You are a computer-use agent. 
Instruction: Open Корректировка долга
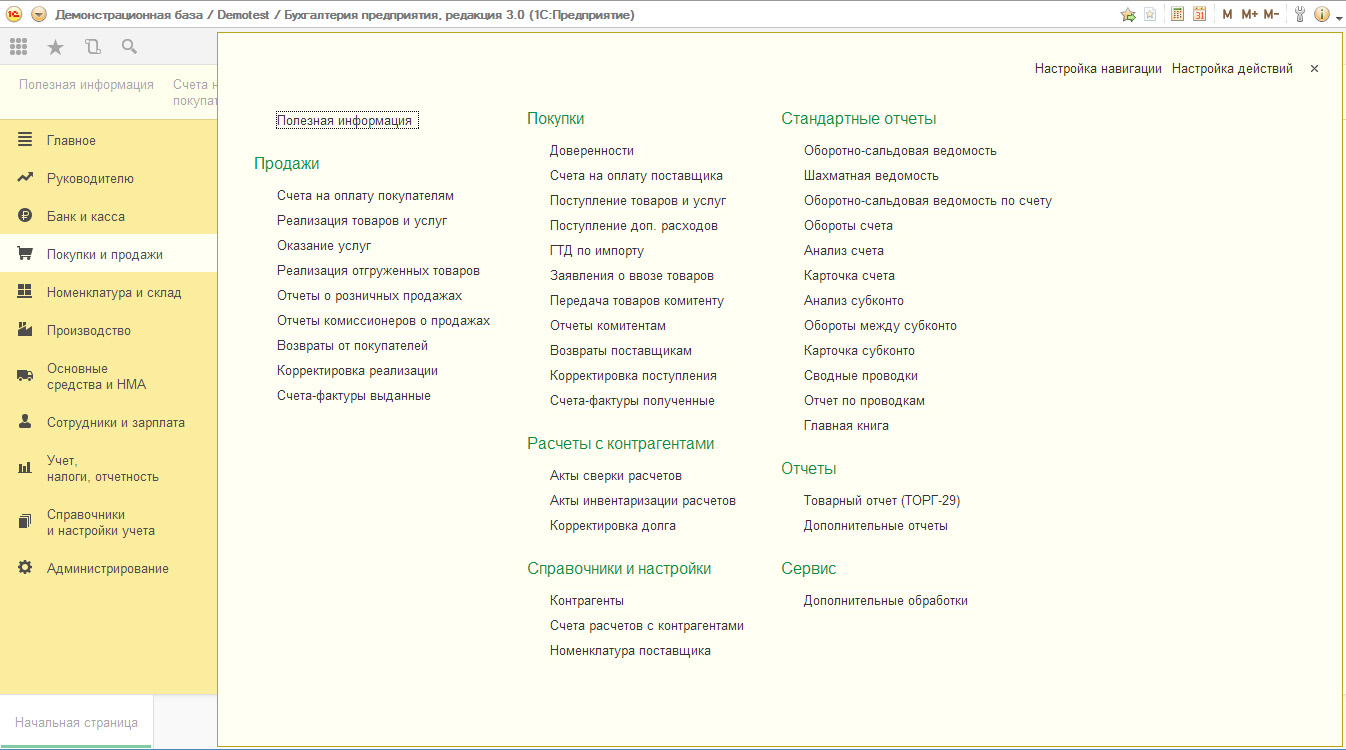pyautogui.click(x=613, y=526)
